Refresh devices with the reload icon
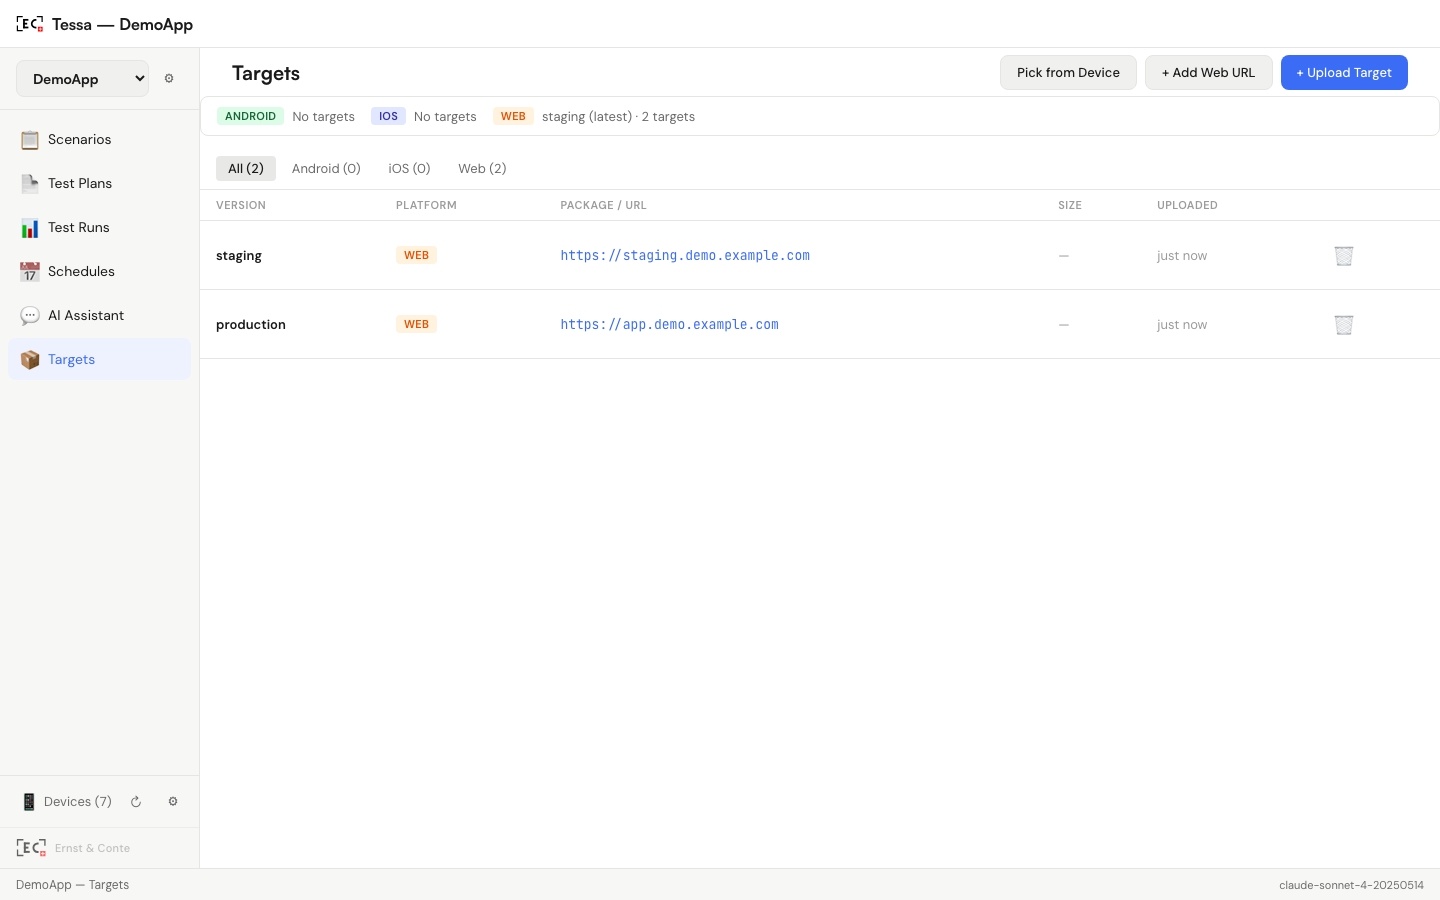This screenshot has height=900, width=1440. coord(136,802)
